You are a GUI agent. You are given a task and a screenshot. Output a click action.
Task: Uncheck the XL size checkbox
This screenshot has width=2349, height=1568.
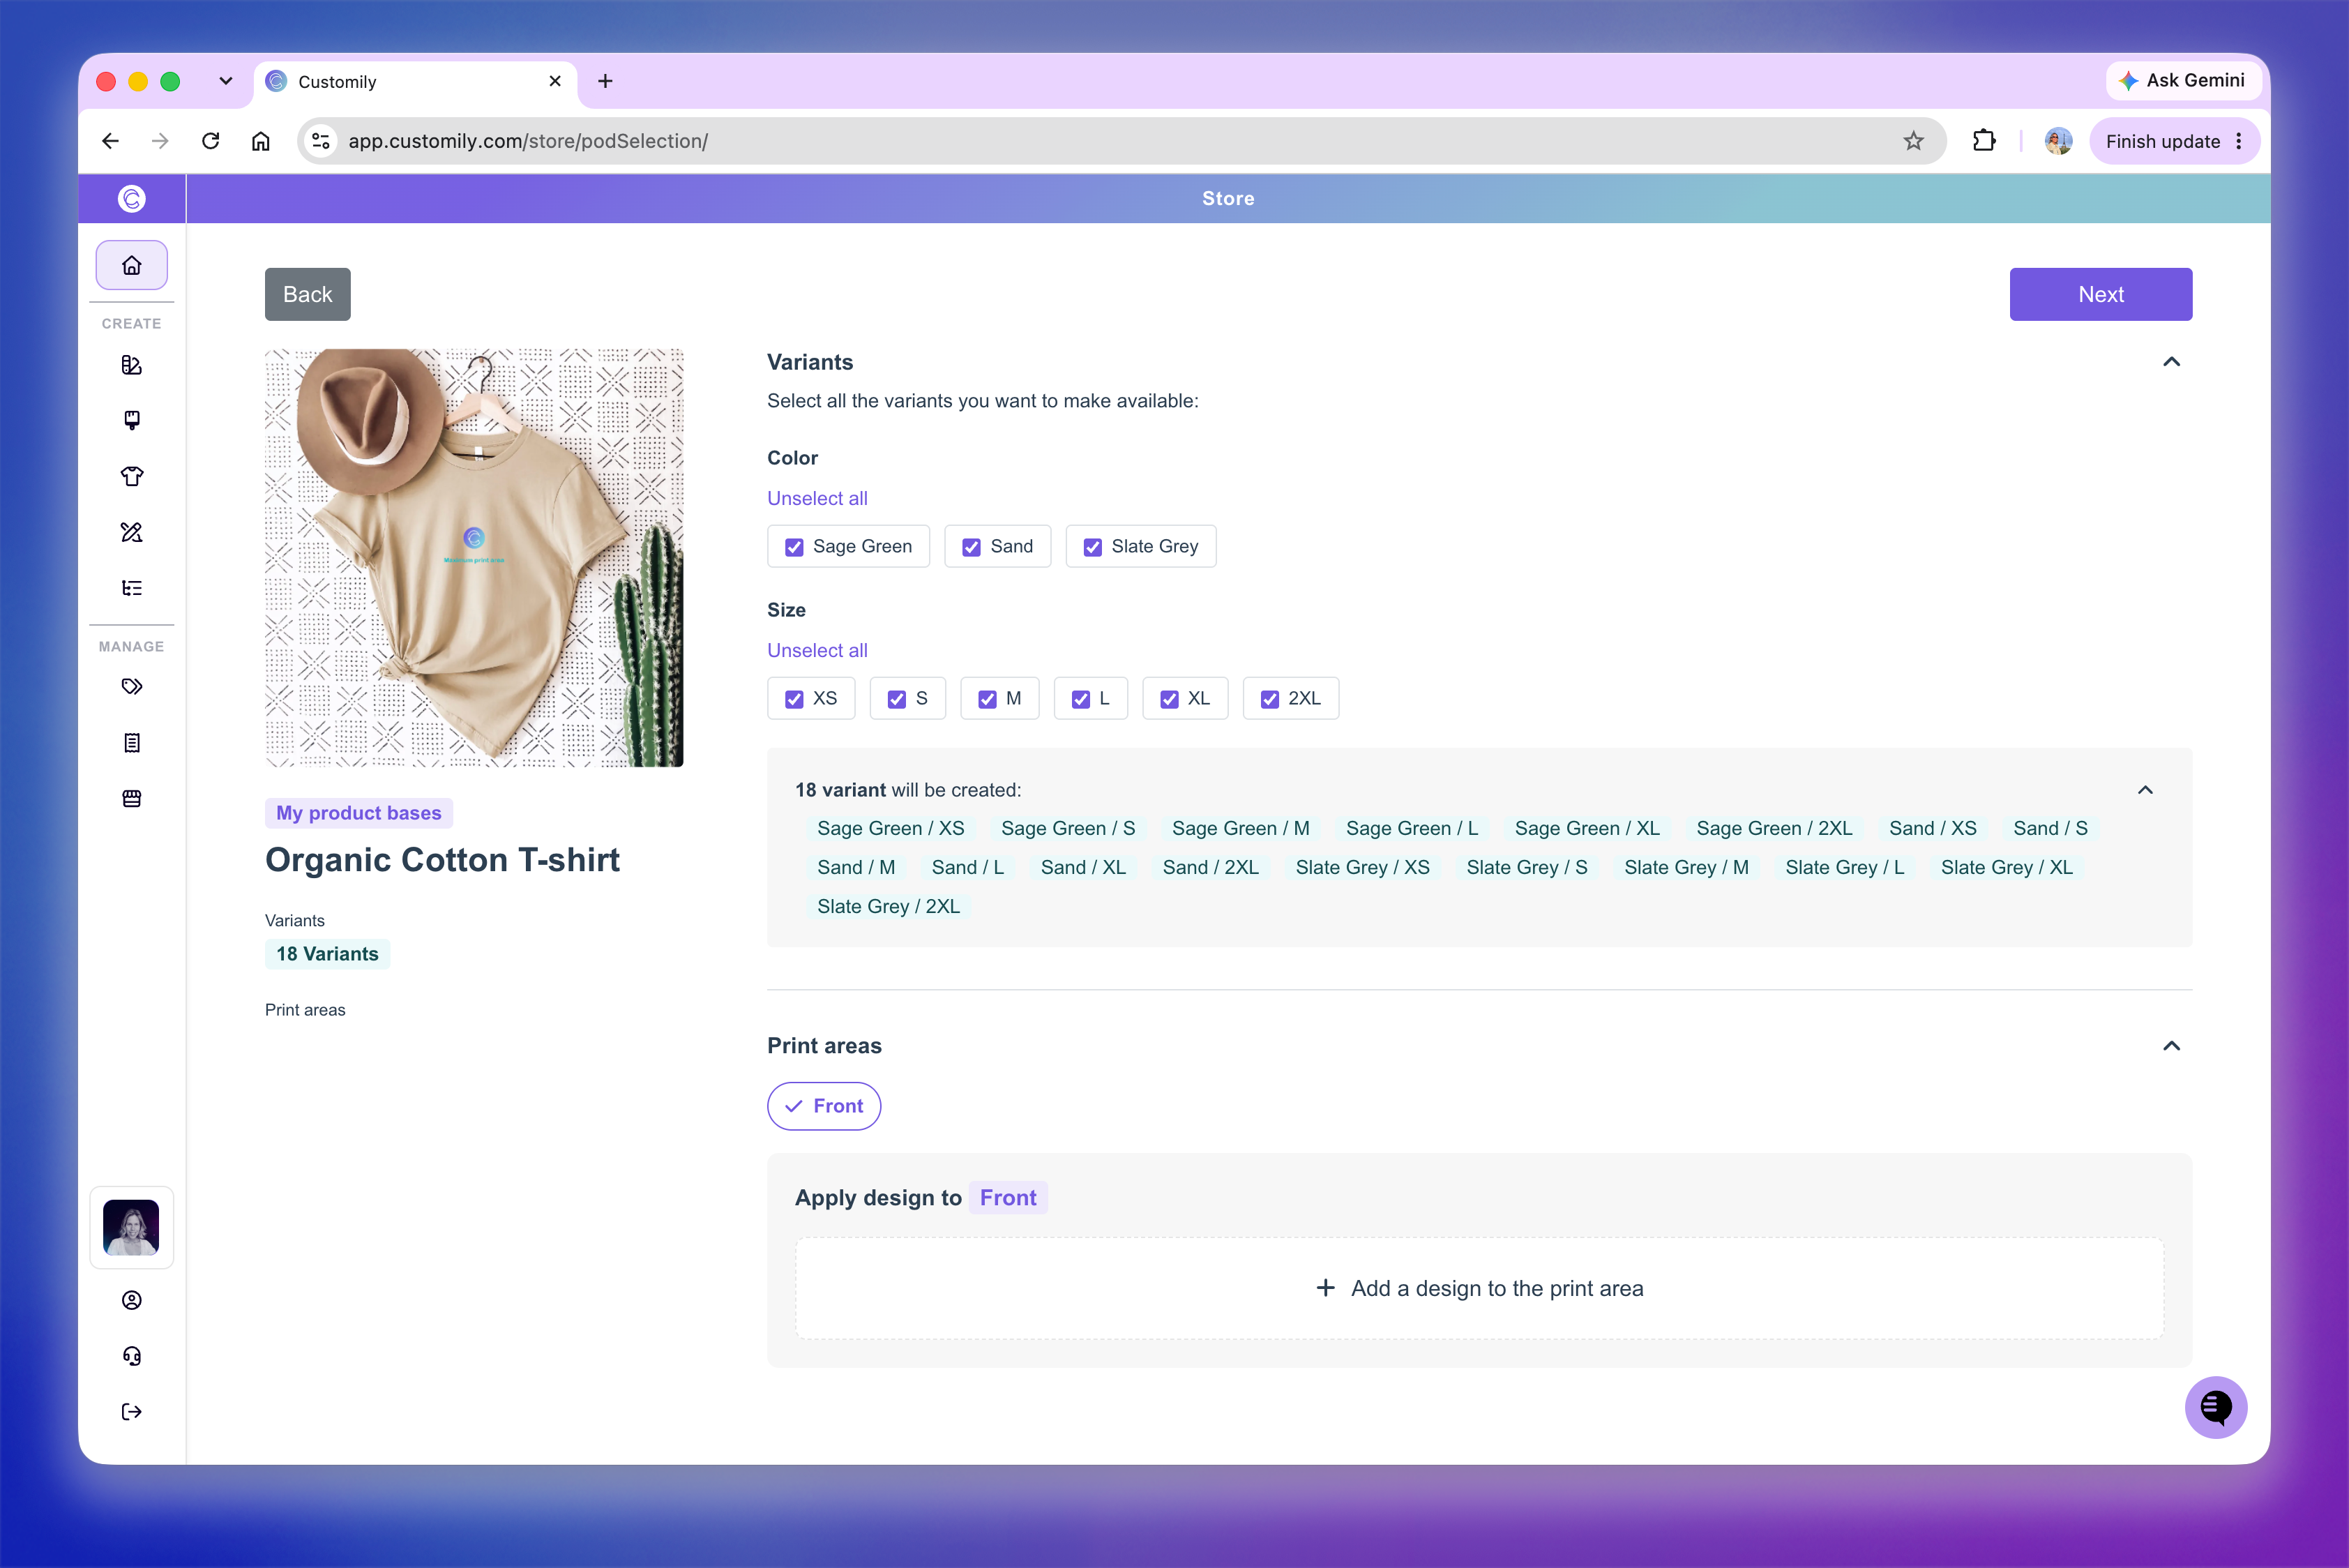point(1169,699)
